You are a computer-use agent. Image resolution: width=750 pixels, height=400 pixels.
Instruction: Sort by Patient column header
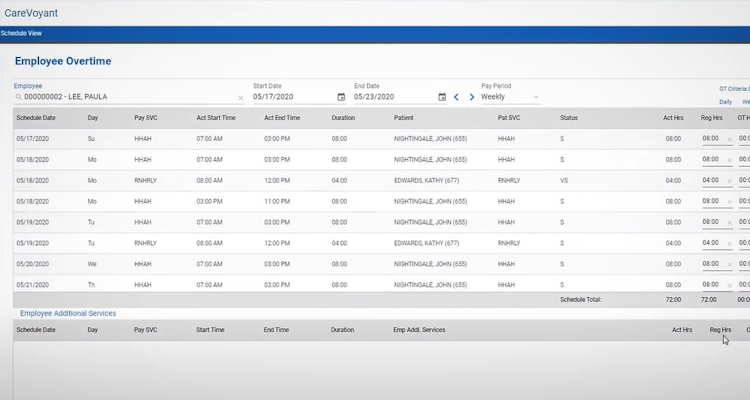click(x=404, y=118)
